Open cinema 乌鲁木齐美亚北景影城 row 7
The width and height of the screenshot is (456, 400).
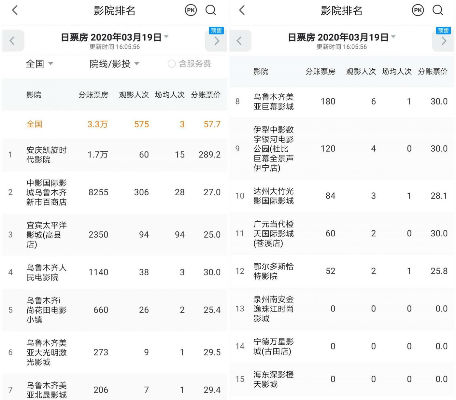click(114, 387)
